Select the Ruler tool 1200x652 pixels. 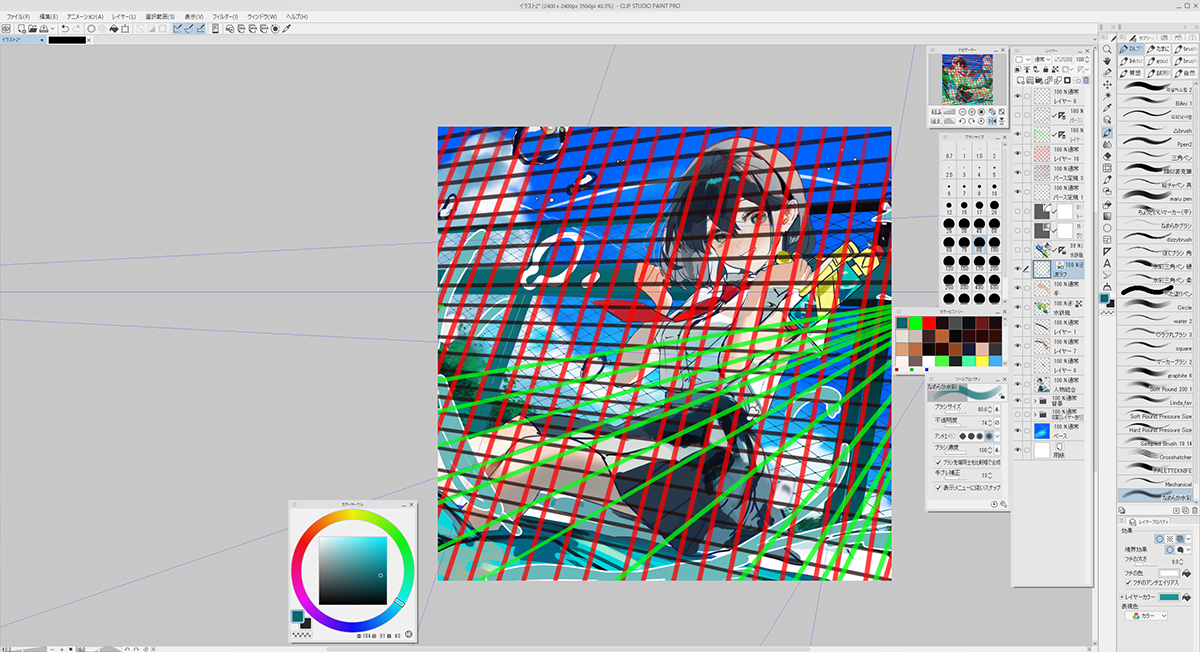[1107, 252]
